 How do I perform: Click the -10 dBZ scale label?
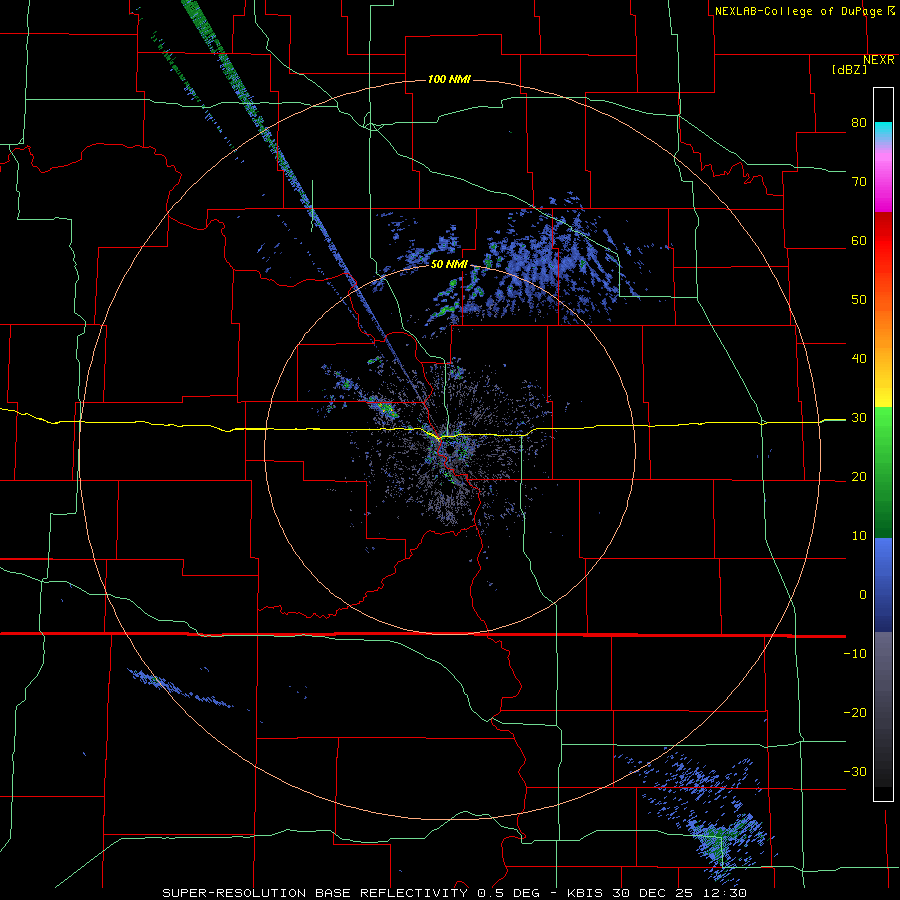coord(855,654)
